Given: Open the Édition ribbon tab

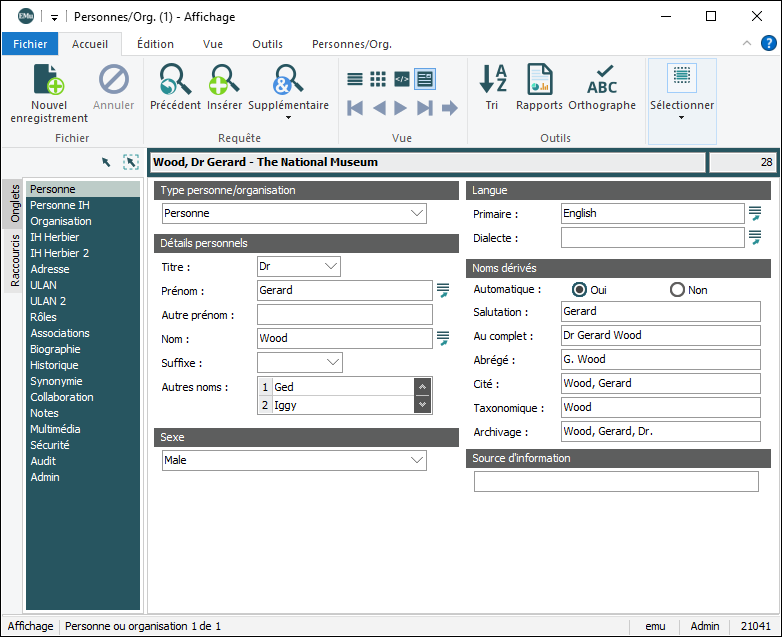Looking at the screenshot, I should tap(155, 44).
